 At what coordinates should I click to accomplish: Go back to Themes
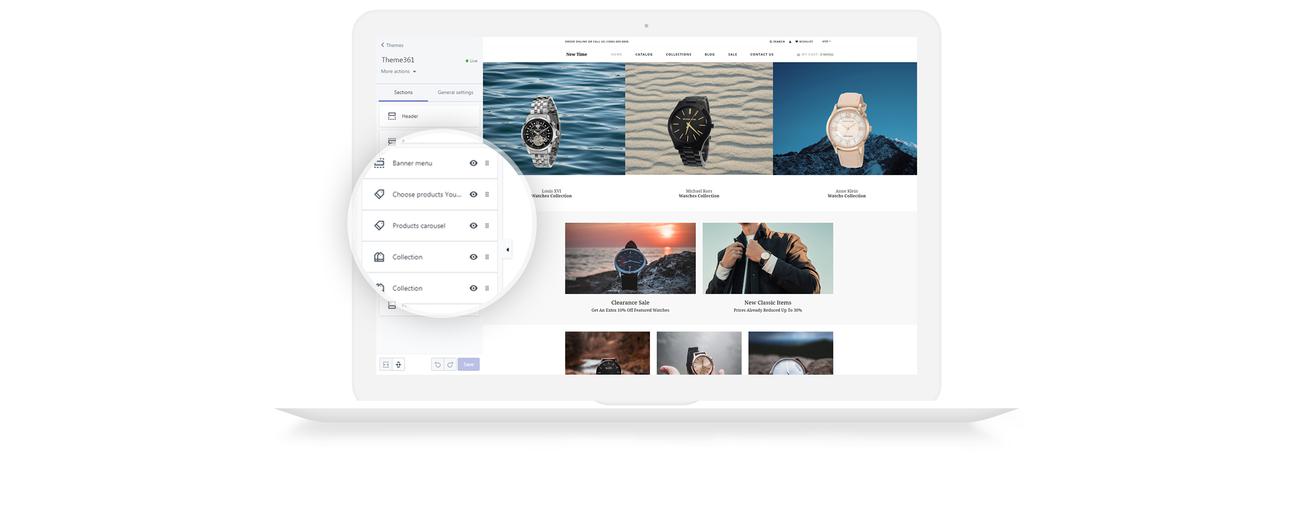pyautogui.click(x=392, y=45)
